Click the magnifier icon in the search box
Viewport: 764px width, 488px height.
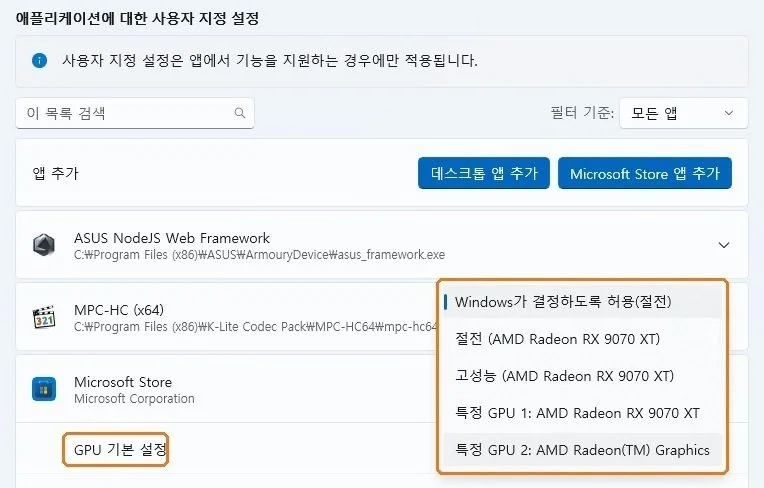[x=240, y=113]
